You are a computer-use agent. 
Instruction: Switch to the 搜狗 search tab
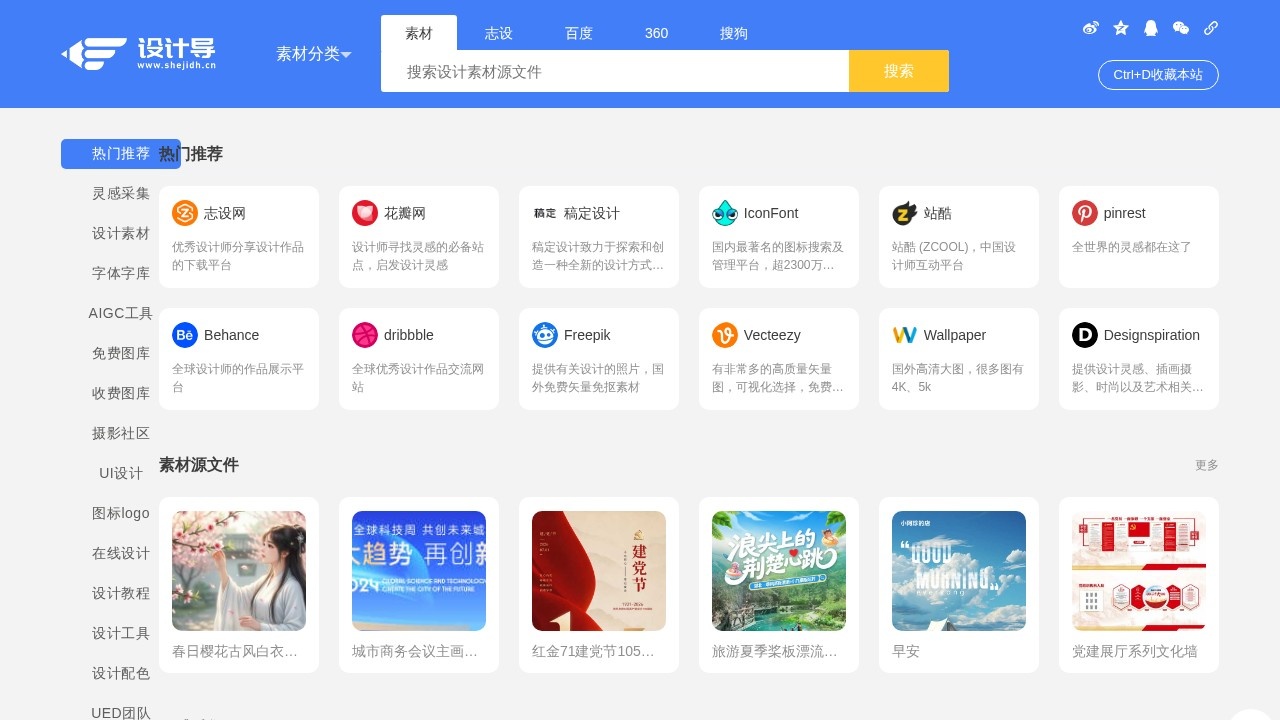(x=734, y=33)
